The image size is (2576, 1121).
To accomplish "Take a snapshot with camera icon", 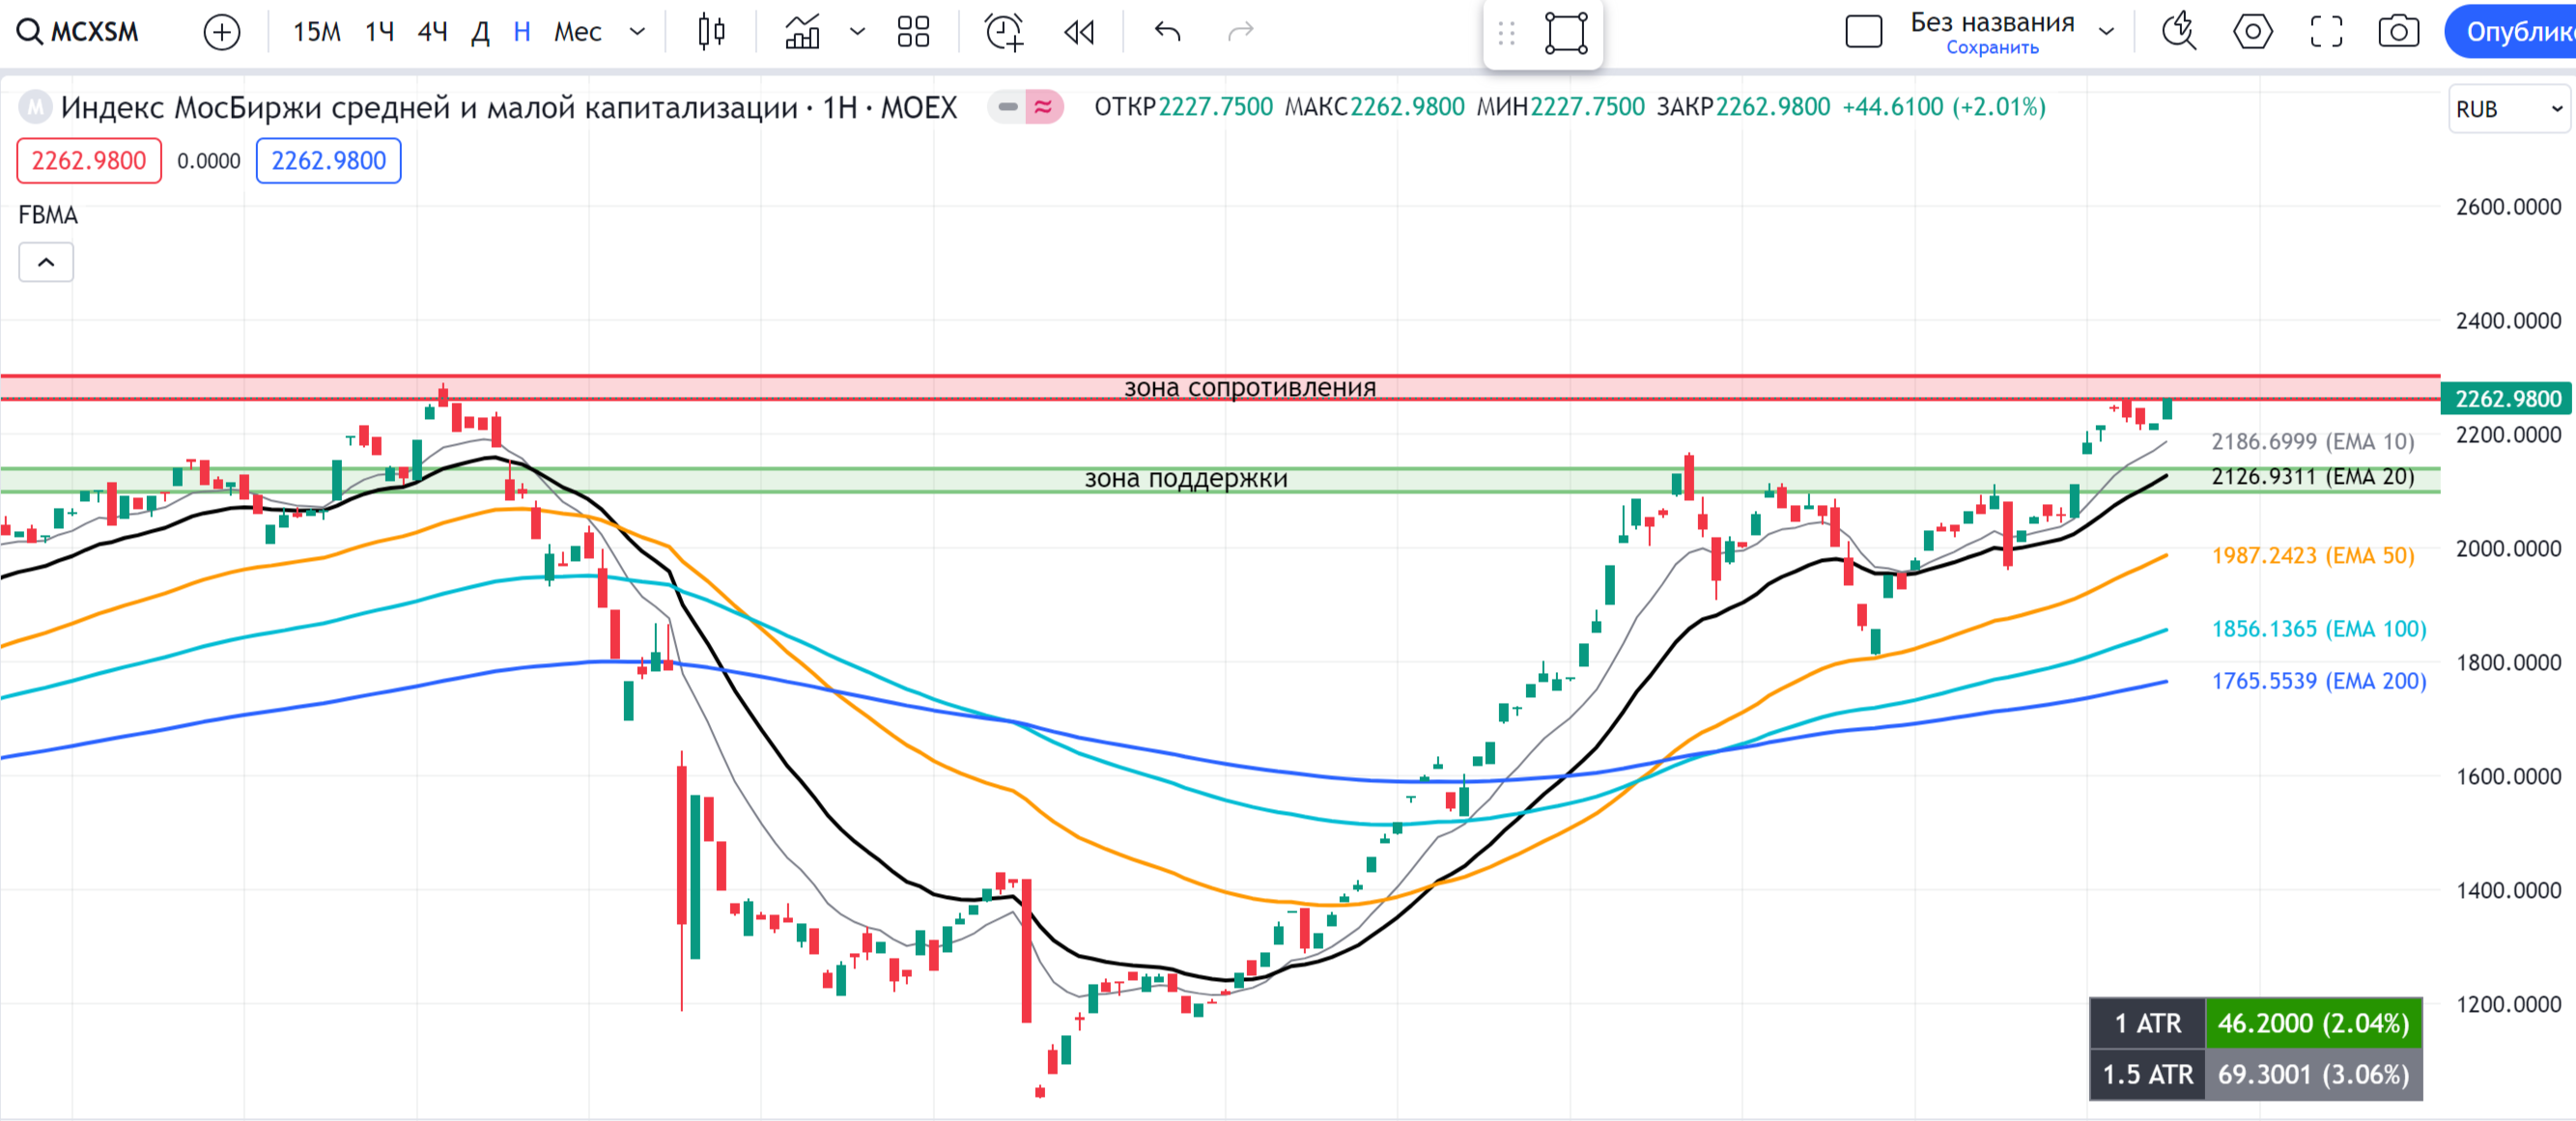I will [2398, 32].
